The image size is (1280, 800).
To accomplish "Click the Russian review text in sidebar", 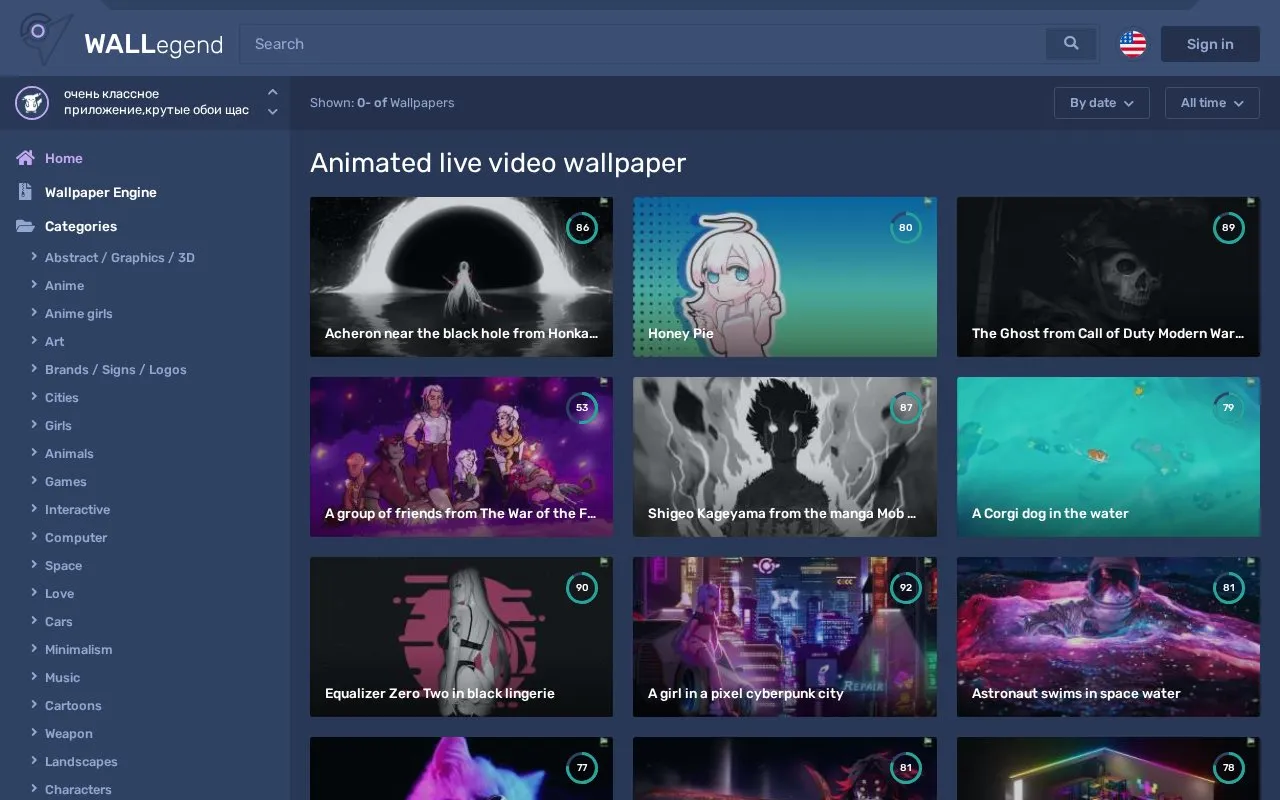I will click(x=157, y=102).
